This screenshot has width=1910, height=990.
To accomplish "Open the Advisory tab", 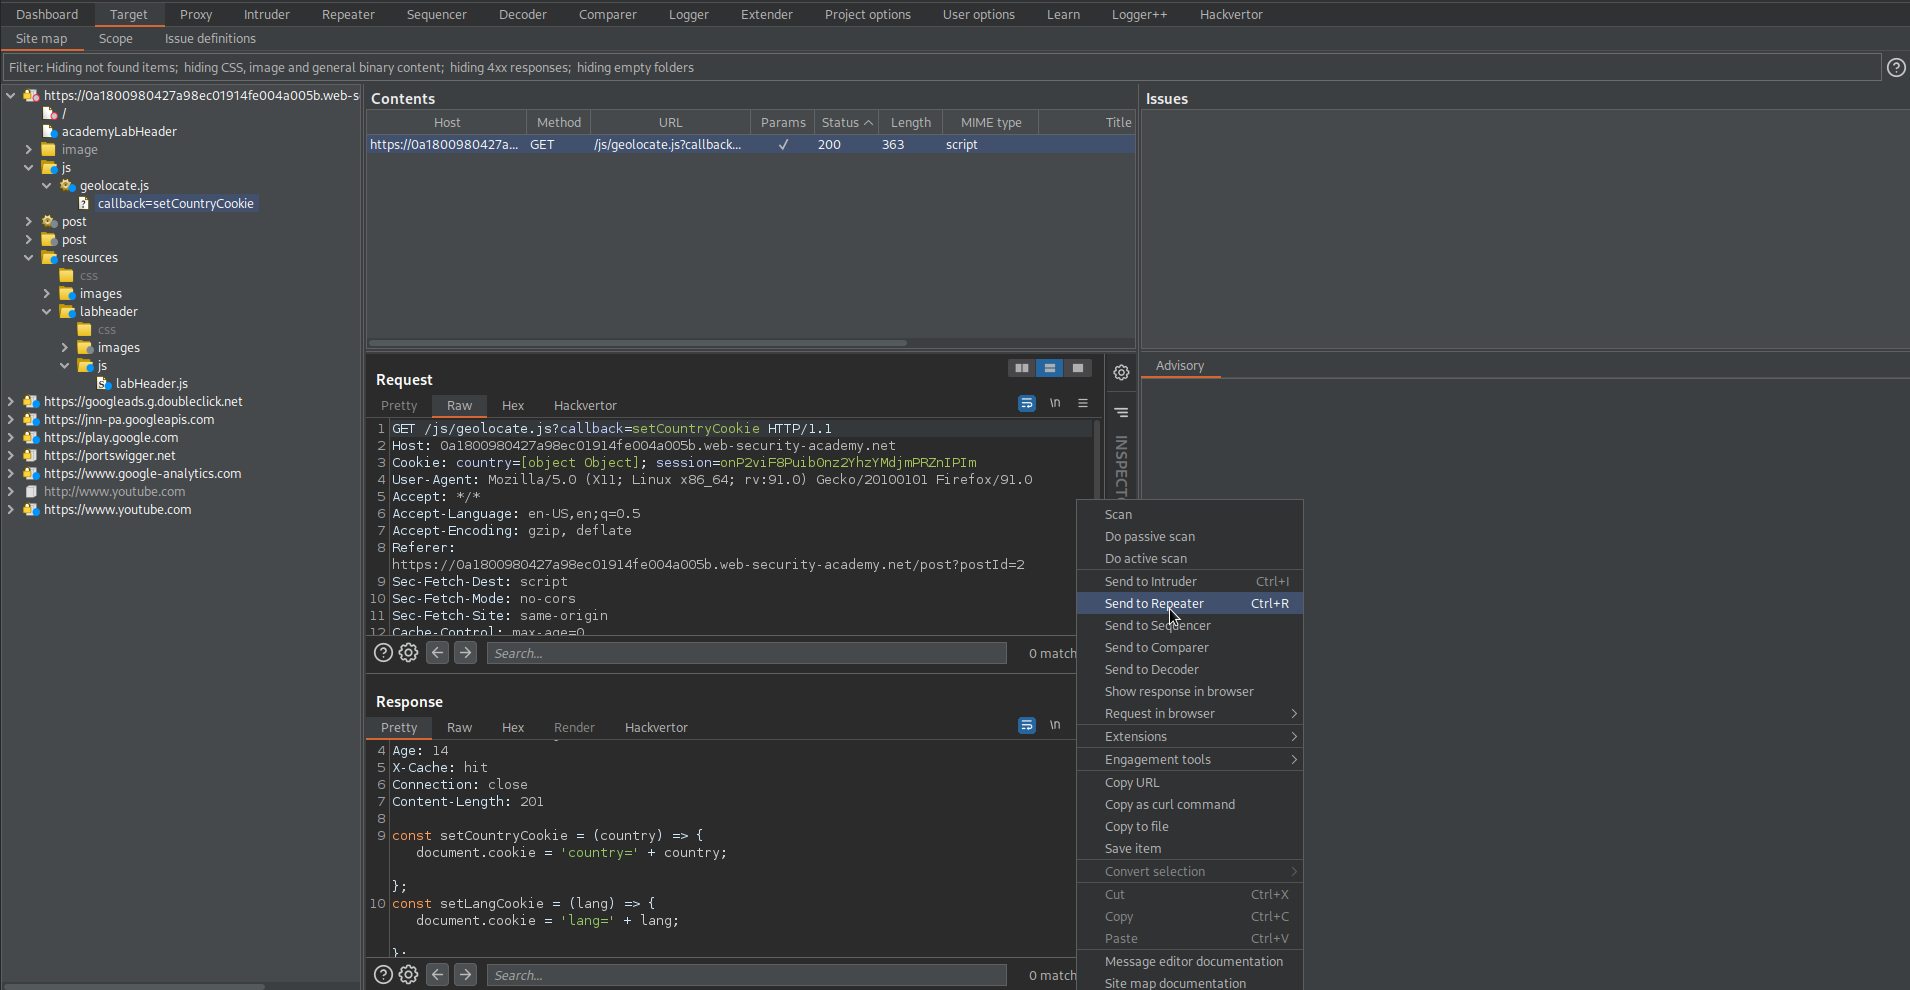I will pos(1180,365).
